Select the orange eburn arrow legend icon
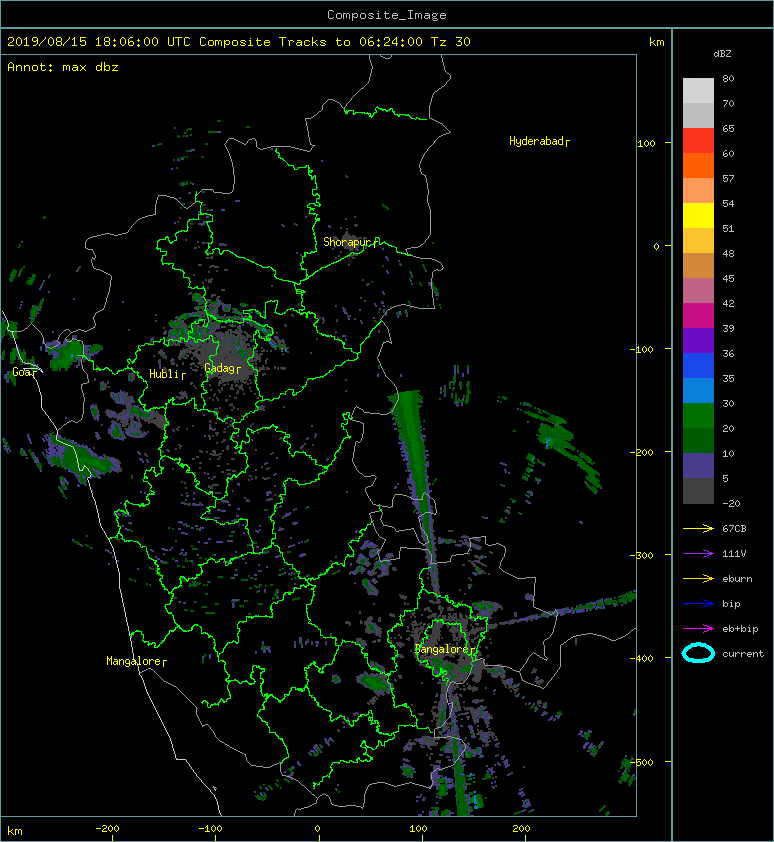The width and height of the screenshot is (774, 842). tap(698, 579)
